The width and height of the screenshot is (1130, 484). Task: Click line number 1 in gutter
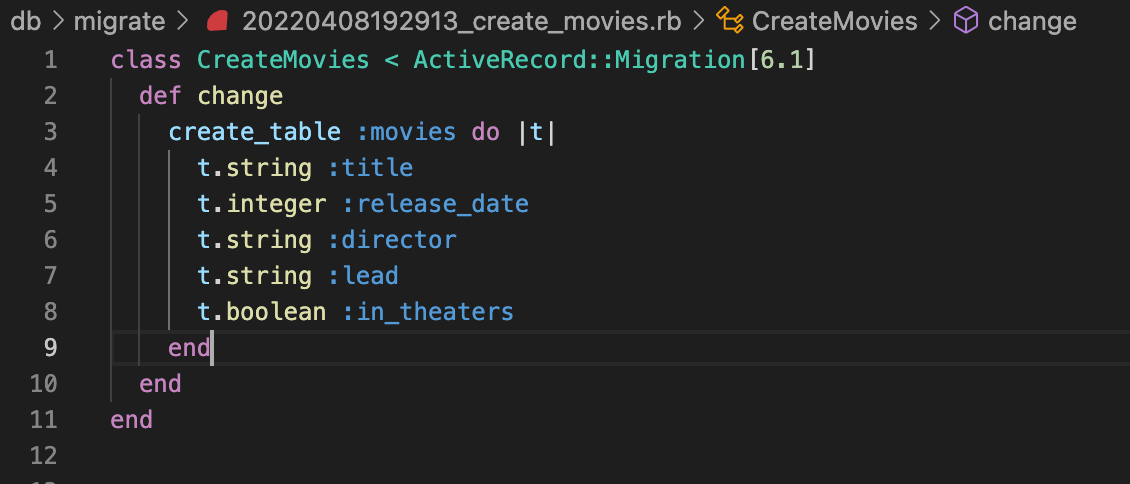pos(50,60)
